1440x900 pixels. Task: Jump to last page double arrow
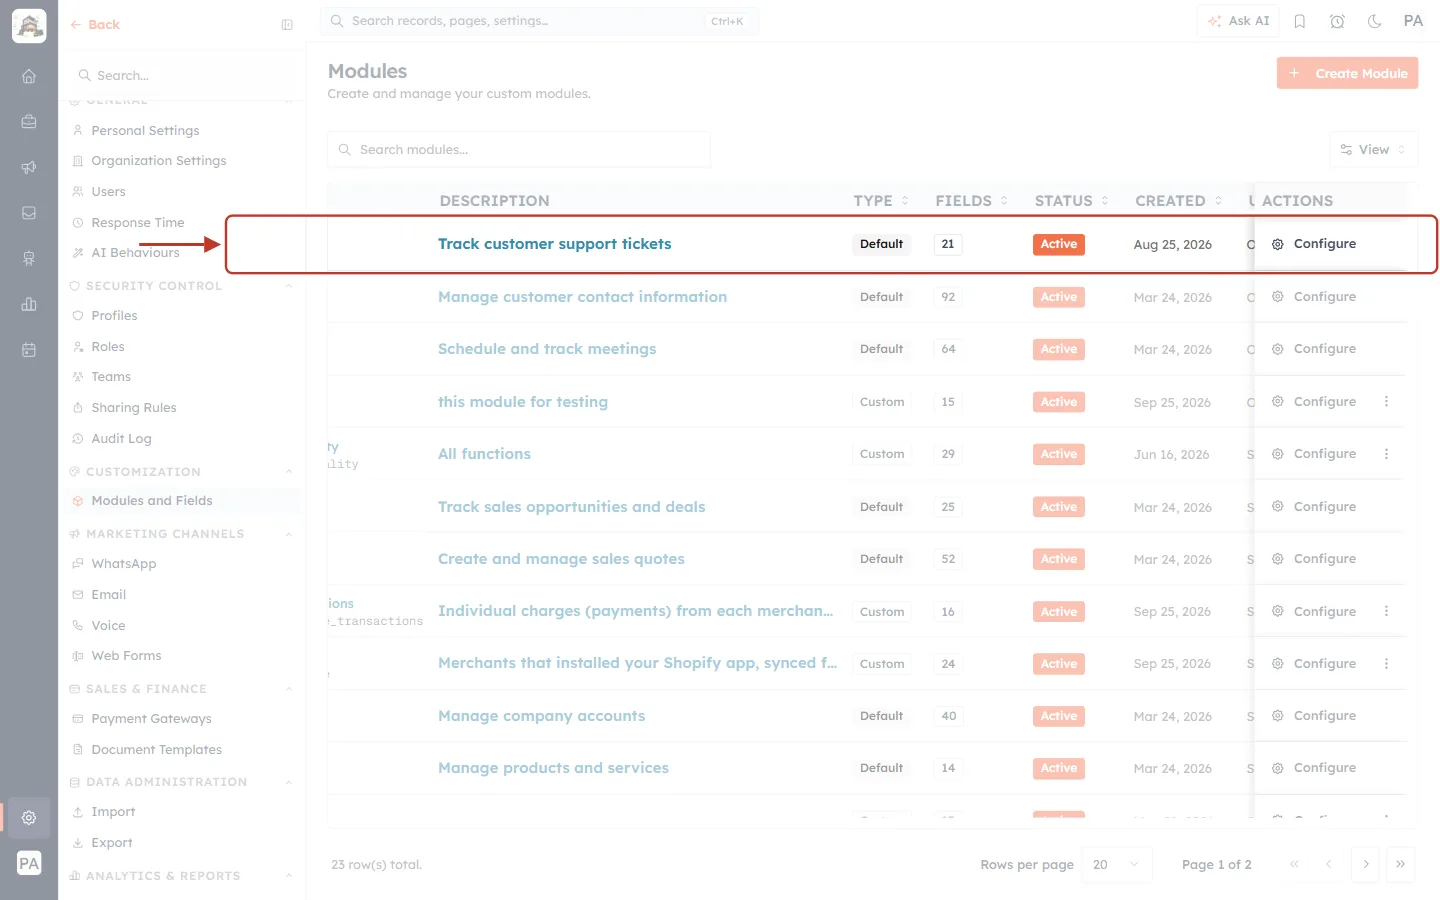(x=1401, y=864)
